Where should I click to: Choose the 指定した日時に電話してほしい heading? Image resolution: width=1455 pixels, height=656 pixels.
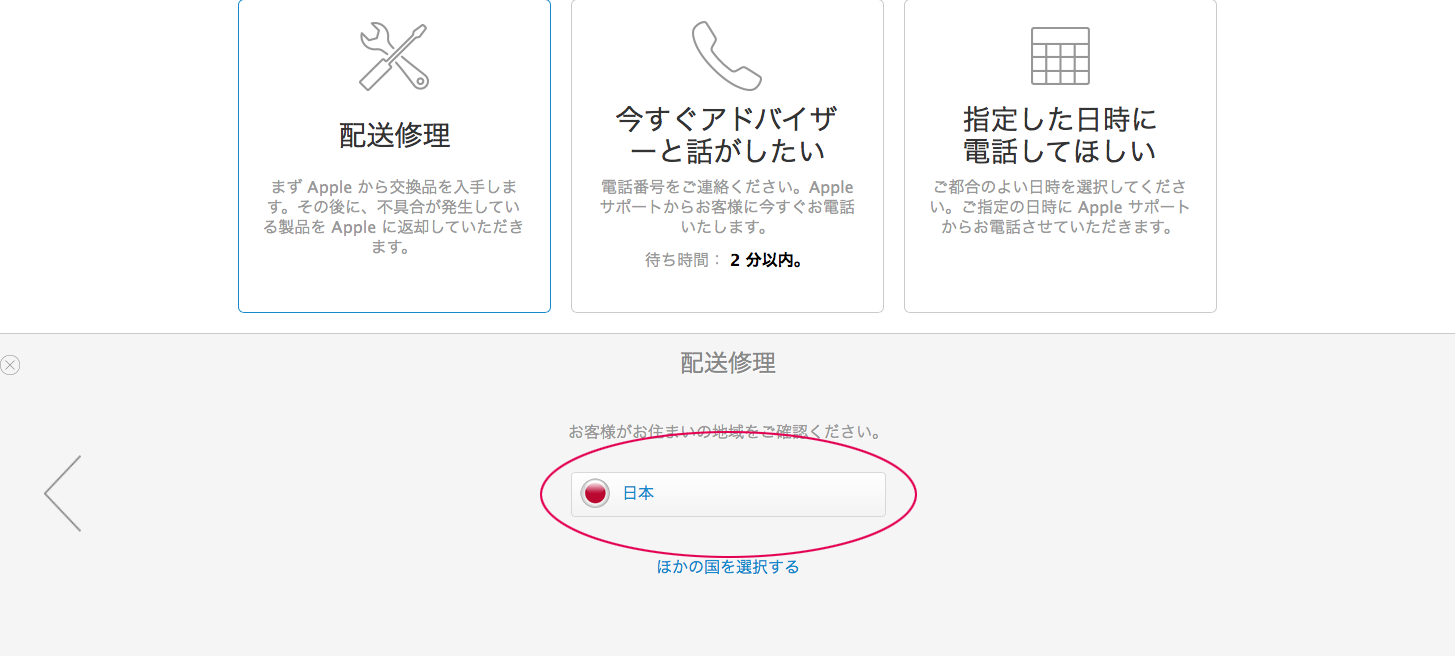point(1060,135)
